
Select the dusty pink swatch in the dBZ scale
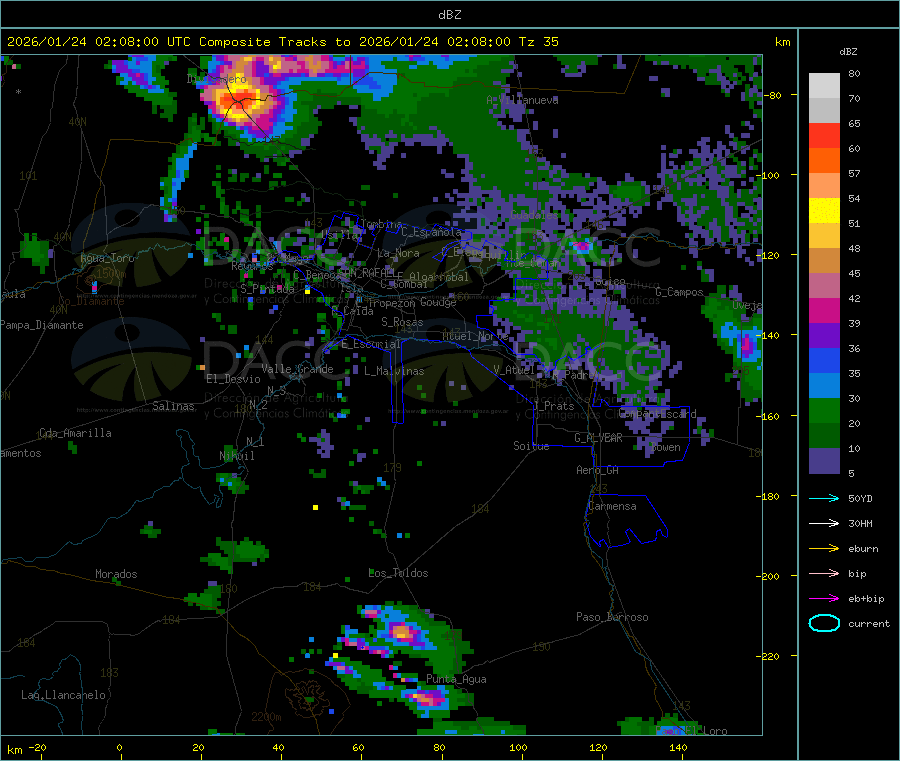[x=824, y=285]
